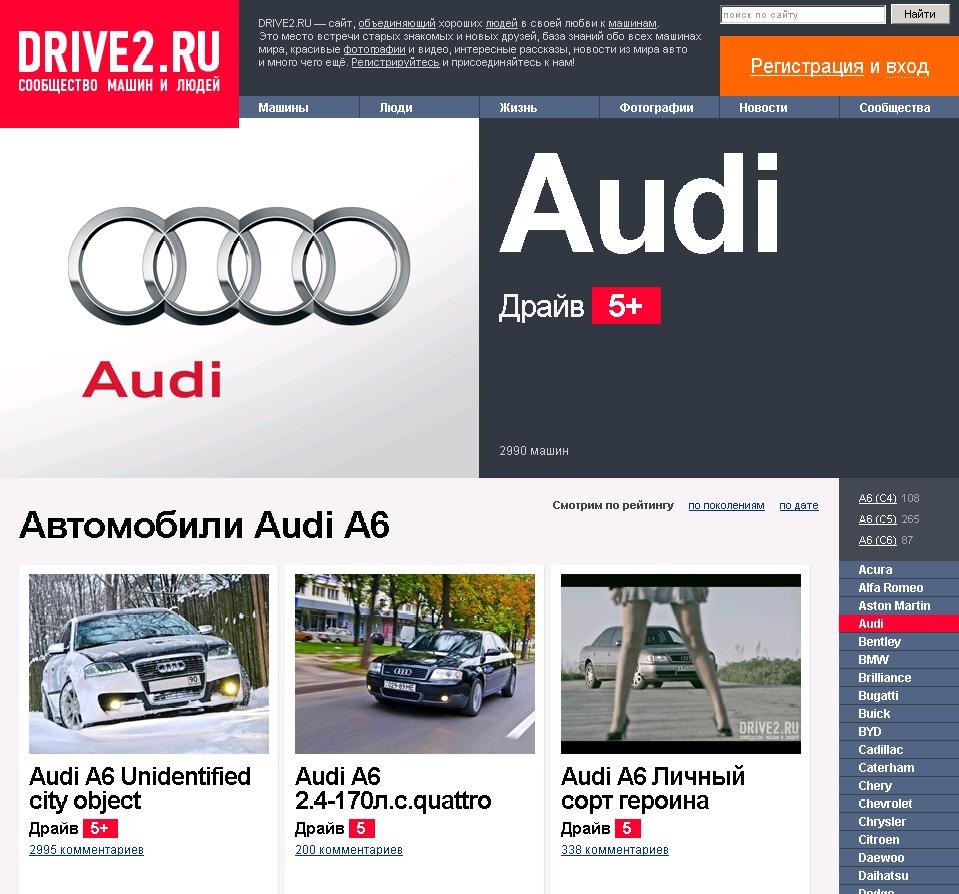
Task: Select Chrysler in brand list
Action: 899,822
